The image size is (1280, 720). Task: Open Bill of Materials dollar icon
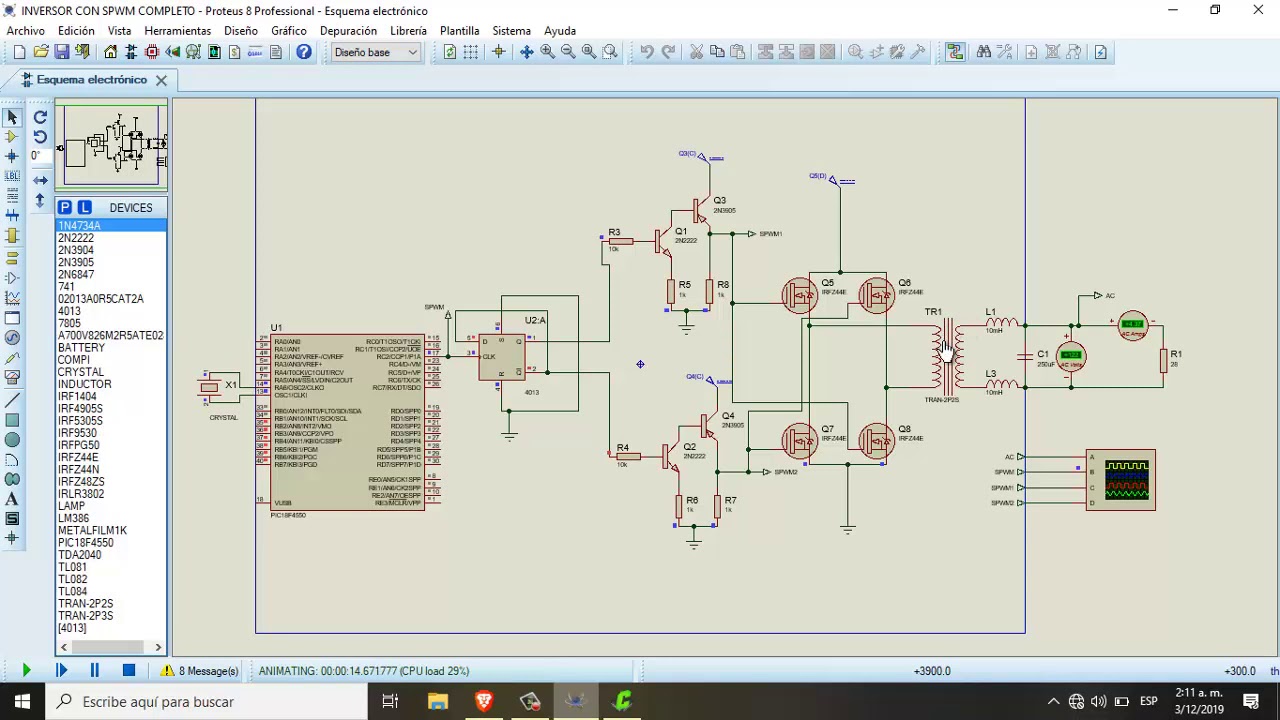(235, 52)
